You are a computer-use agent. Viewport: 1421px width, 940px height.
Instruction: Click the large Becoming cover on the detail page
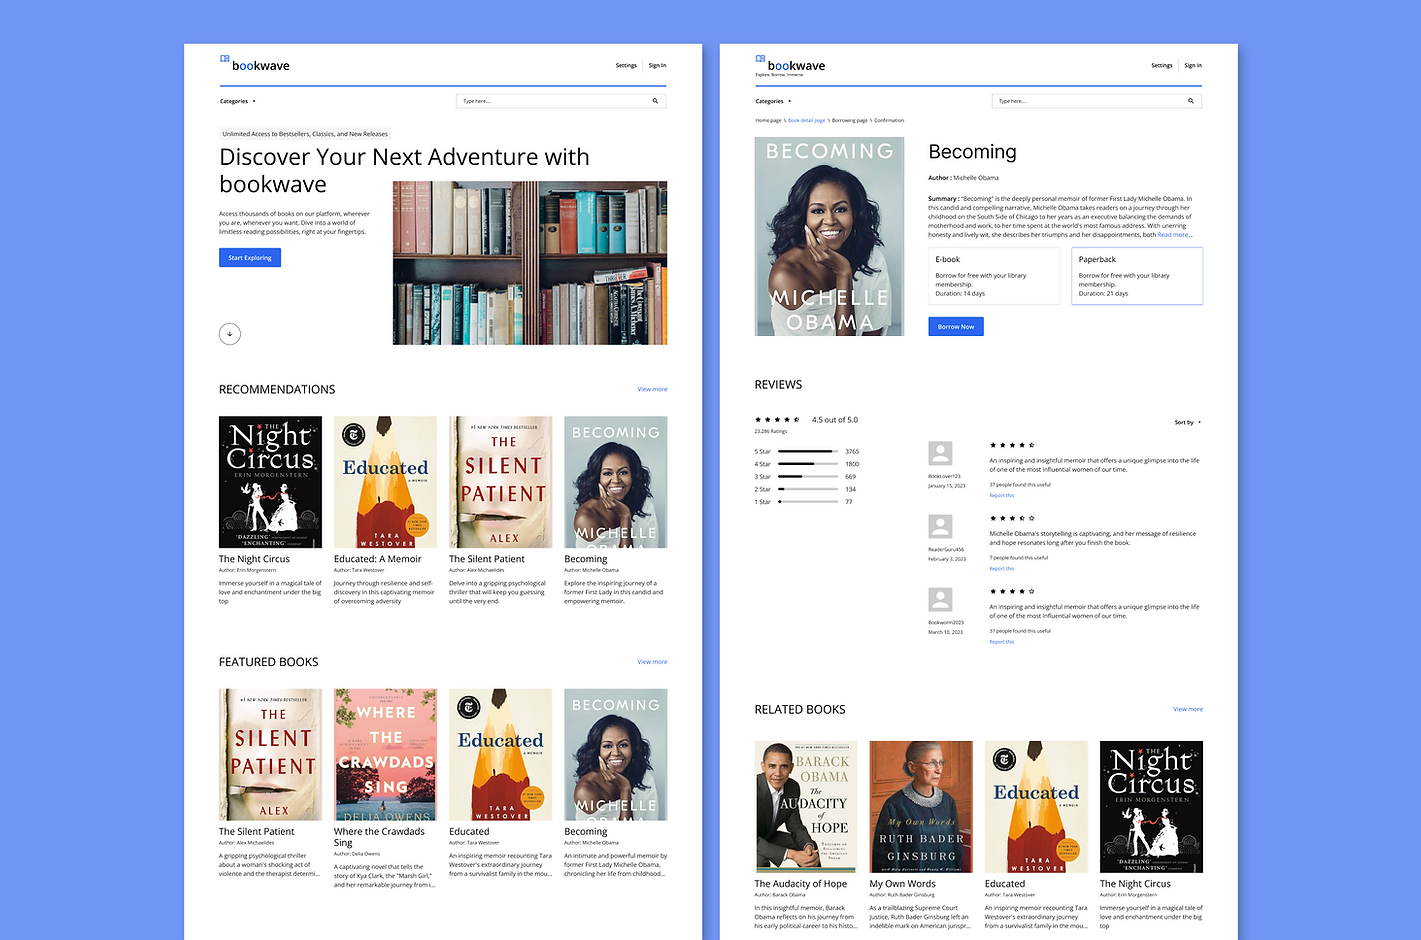pyautogui.click(x=829, y=236)
